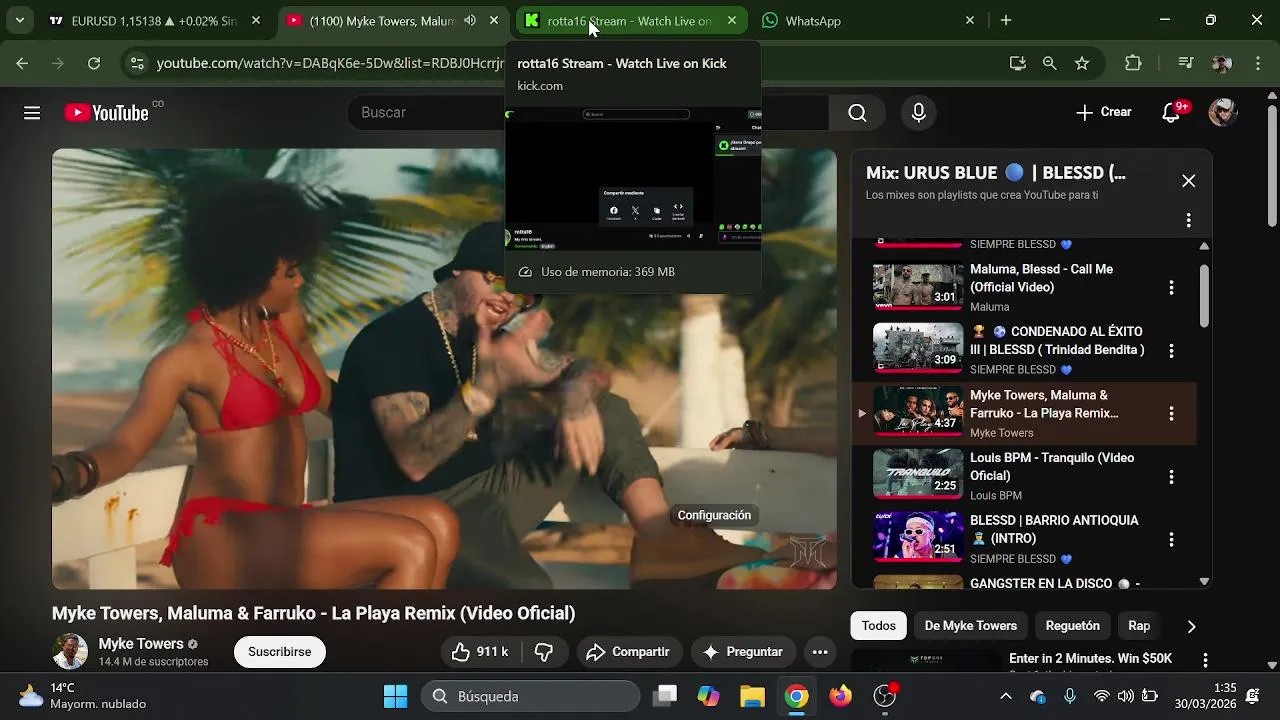Show more filter chips with right arrow
Image resolution: width=1280 pixels, height=720 pixels.
(1191, 626)
